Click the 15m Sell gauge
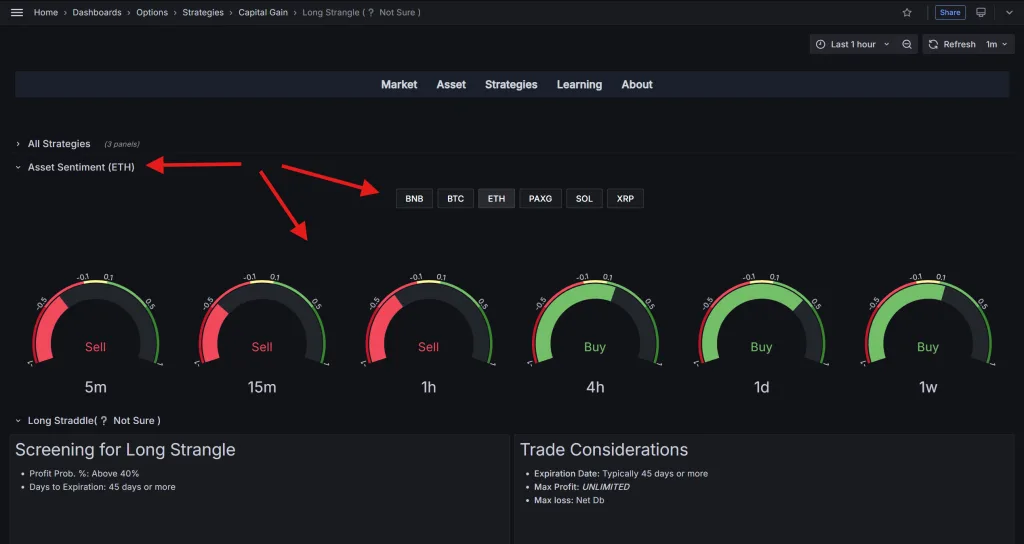 (x=262, y=321)
